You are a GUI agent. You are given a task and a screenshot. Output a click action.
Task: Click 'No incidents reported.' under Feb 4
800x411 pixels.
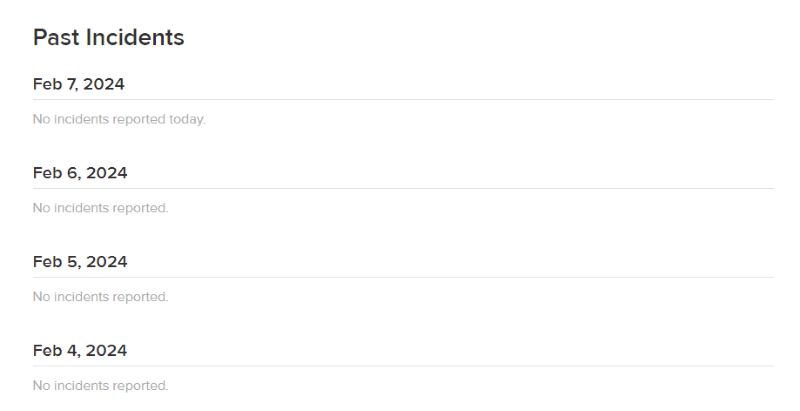(x=101, y=386)
